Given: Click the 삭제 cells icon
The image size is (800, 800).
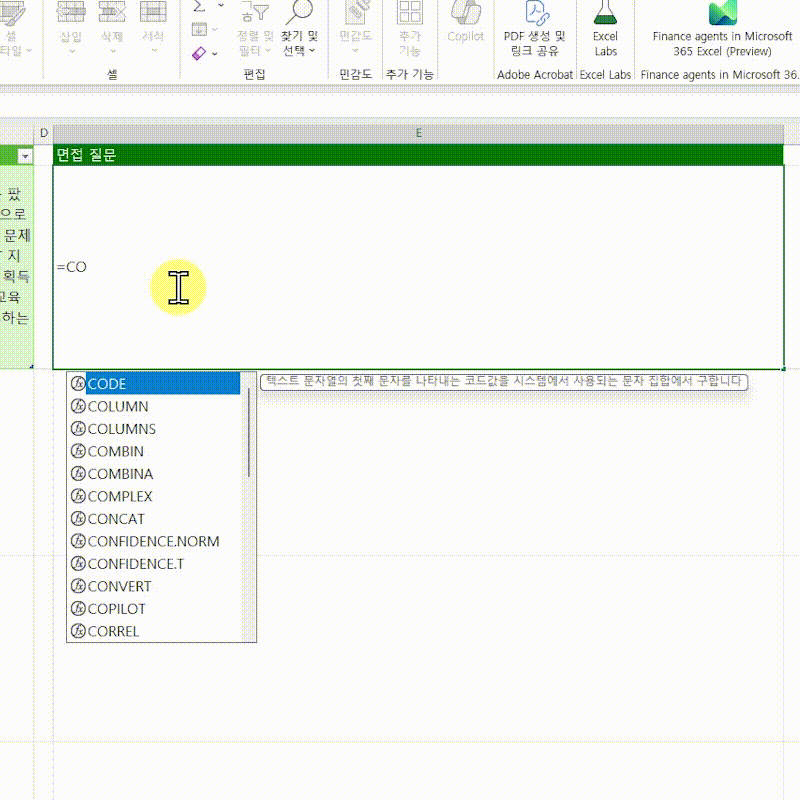Looking at the screenshot, I should pos(113,12).
